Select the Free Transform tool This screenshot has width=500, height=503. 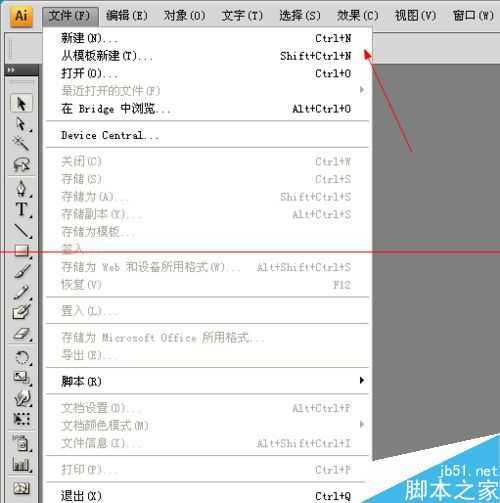coord(21,419)
